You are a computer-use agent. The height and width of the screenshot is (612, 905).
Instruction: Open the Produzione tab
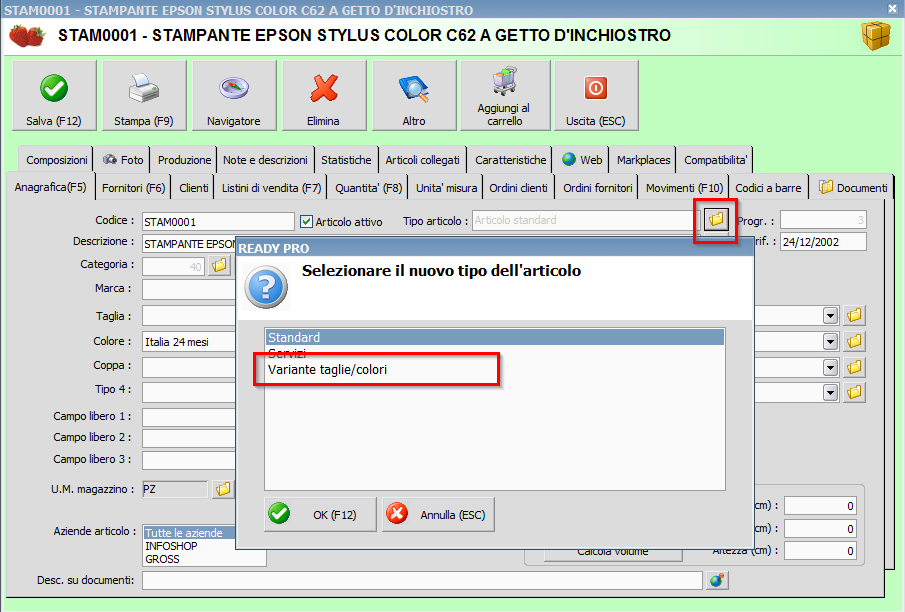pos(184,160)
